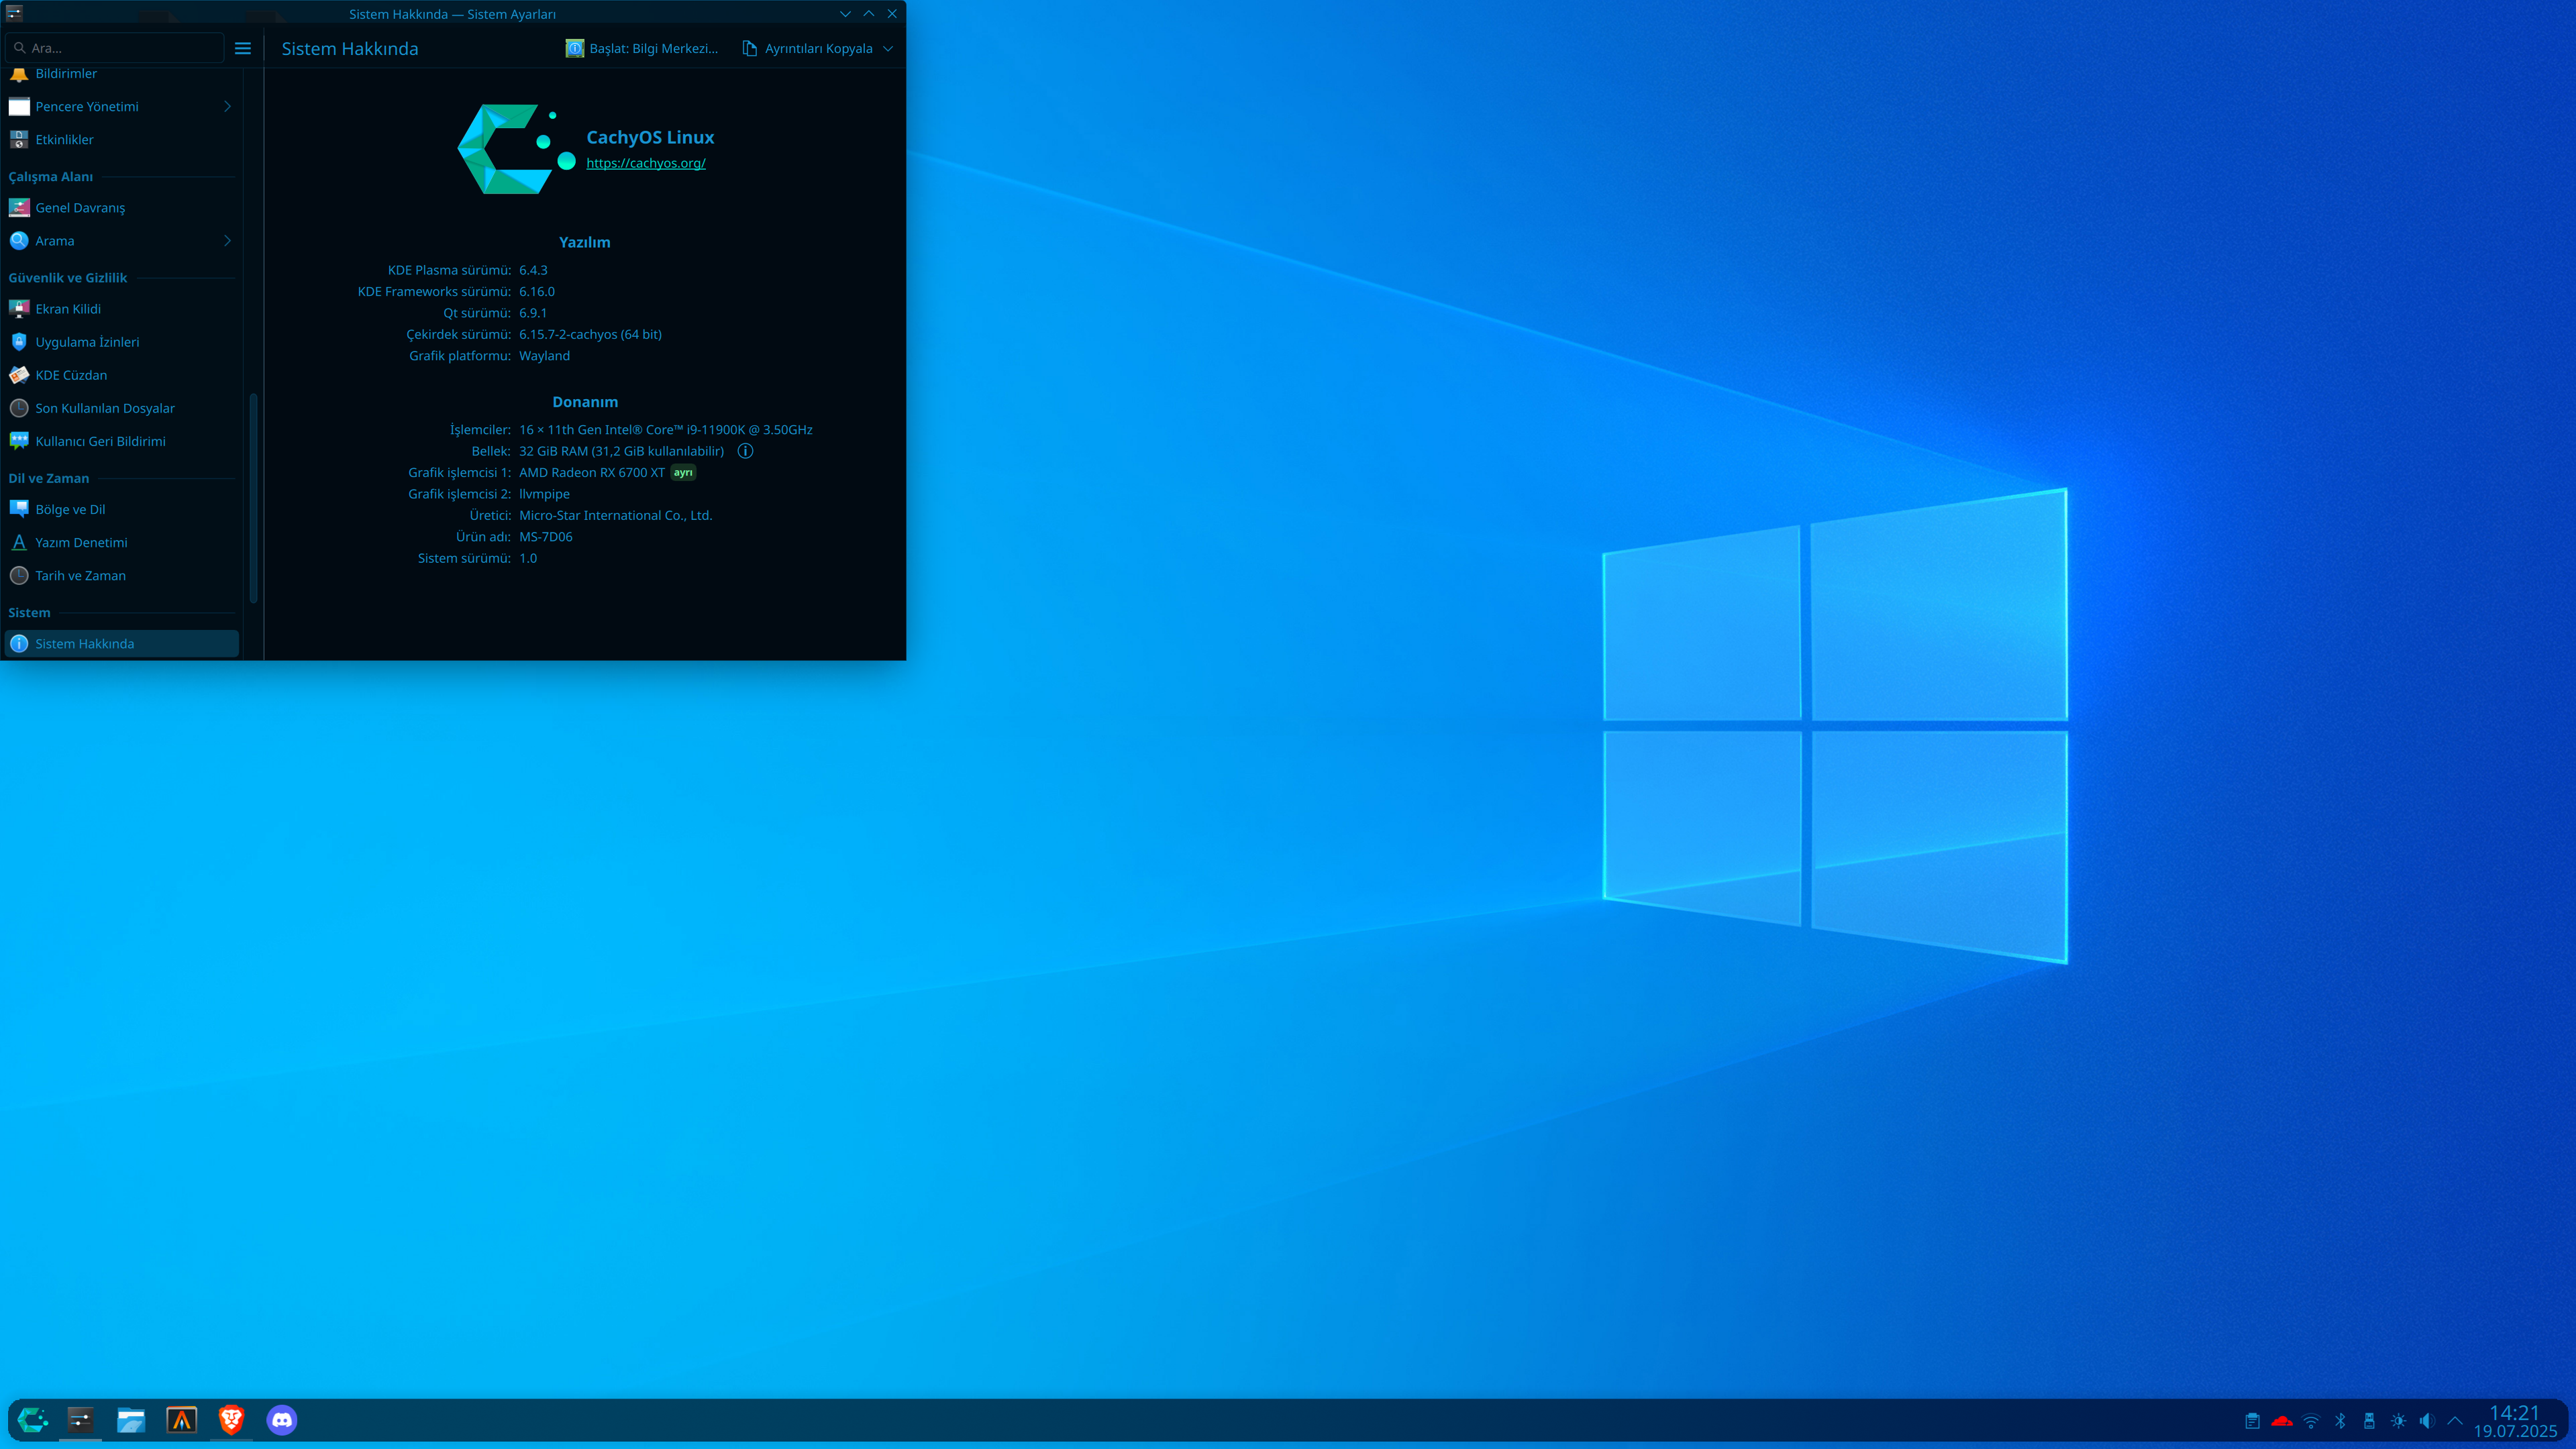2576x1449 pixels.
Task: Open the clipboard tray icon
Action: coord(2252,1421)
